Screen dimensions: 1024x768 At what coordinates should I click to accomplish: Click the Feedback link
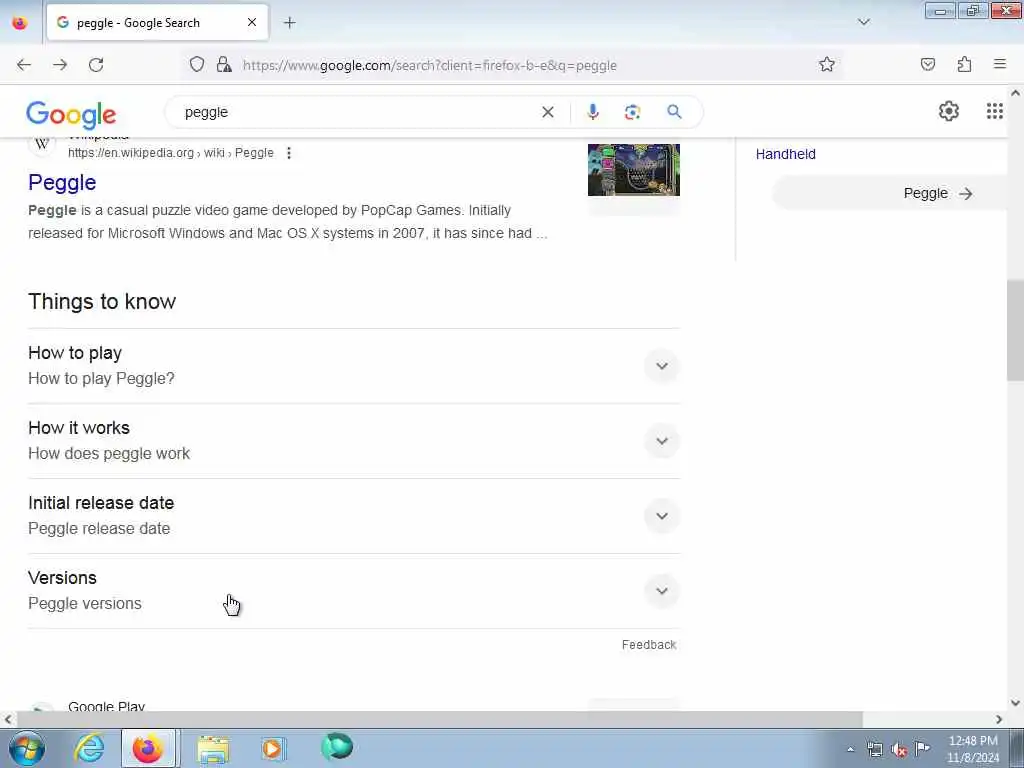648,645
